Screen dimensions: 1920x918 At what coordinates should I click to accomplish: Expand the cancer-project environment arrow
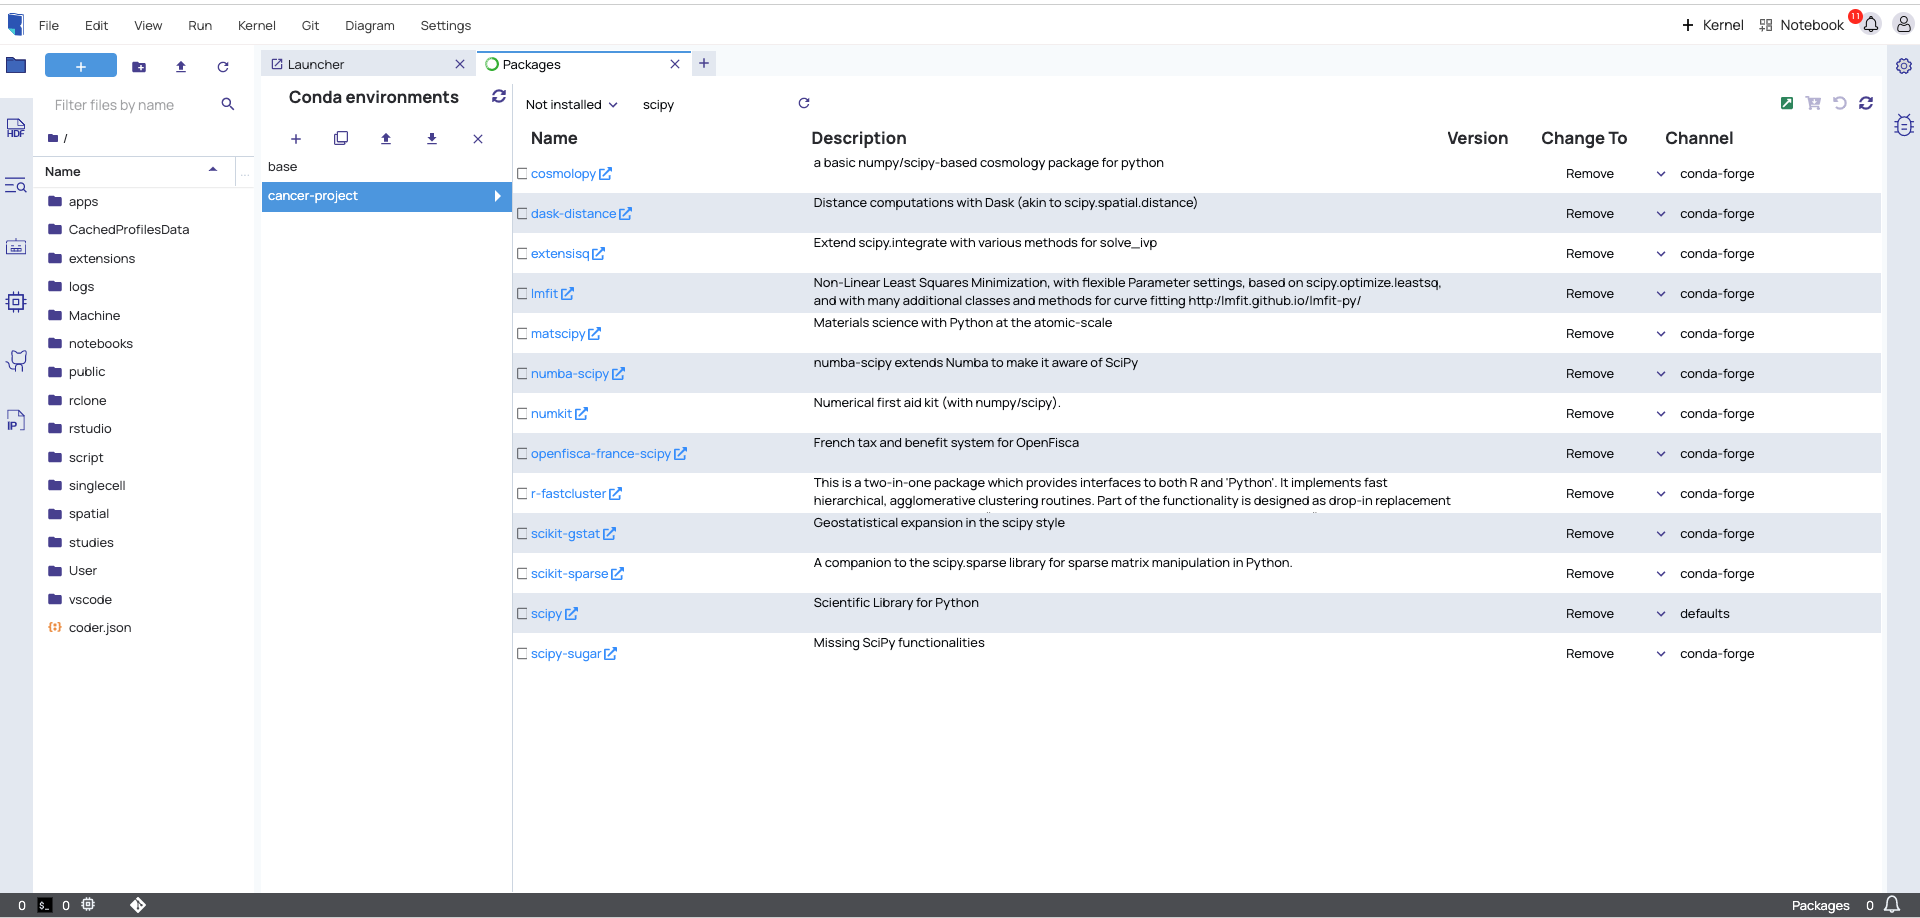pyautogui.click(x=497, y=196)
